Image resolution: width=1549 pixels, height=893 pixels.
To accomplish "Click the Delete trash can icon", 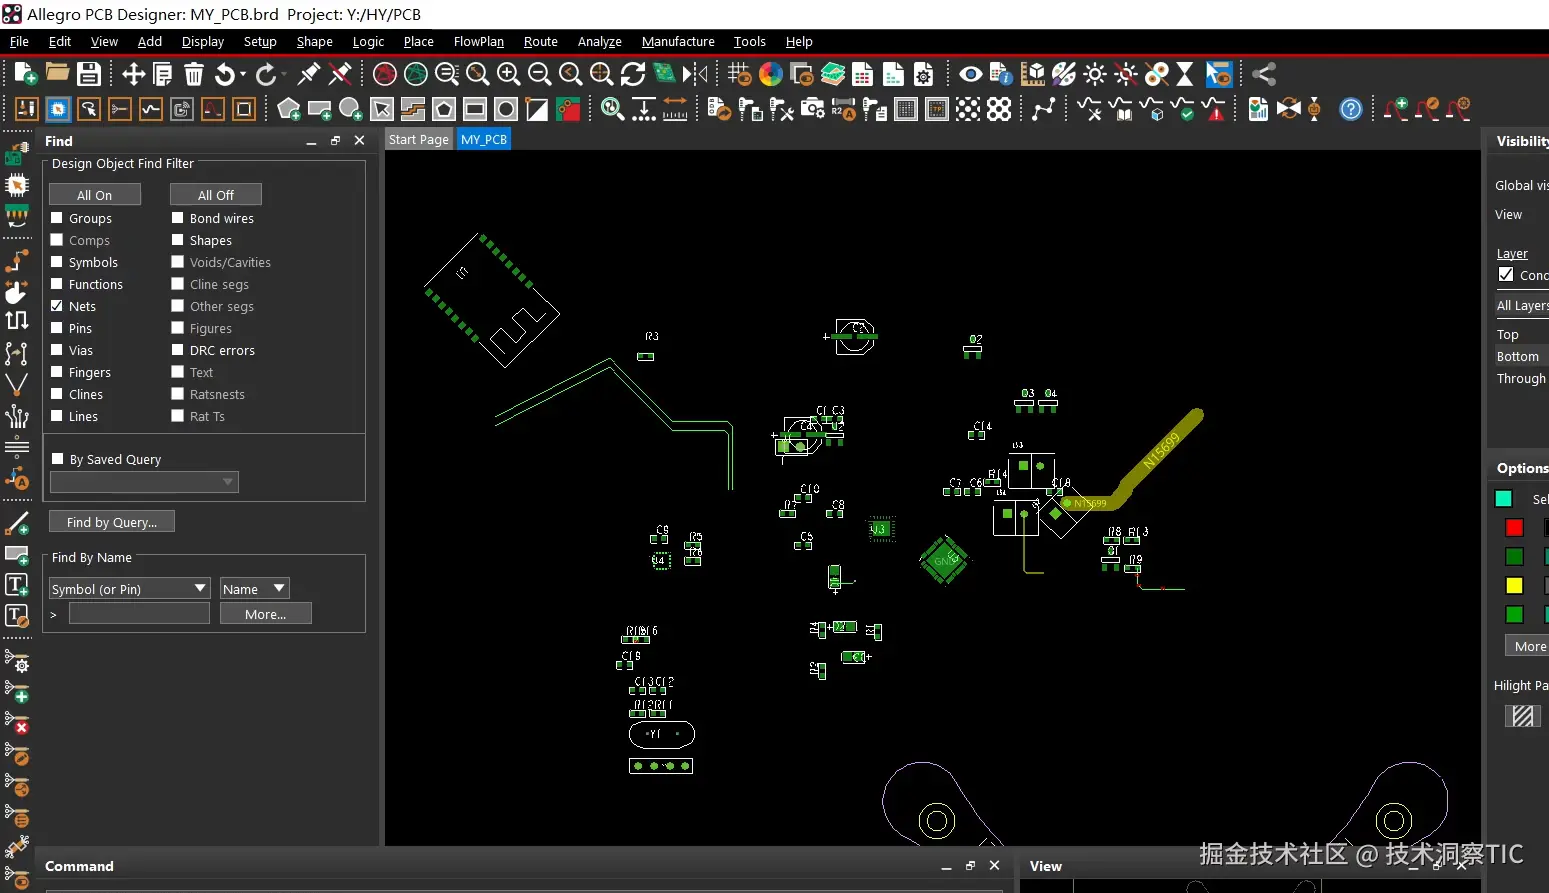I will click(194, 74).
